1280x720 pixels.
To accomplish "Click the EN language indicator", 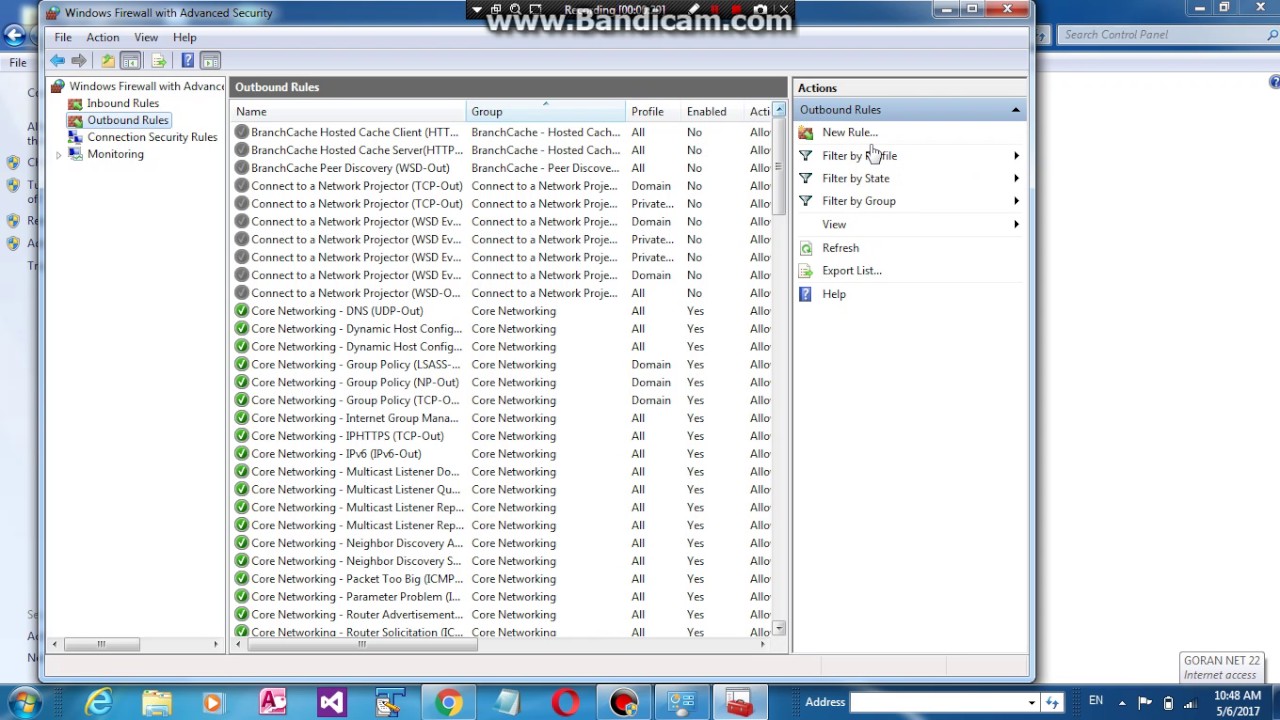I will tap(1096, 700).
